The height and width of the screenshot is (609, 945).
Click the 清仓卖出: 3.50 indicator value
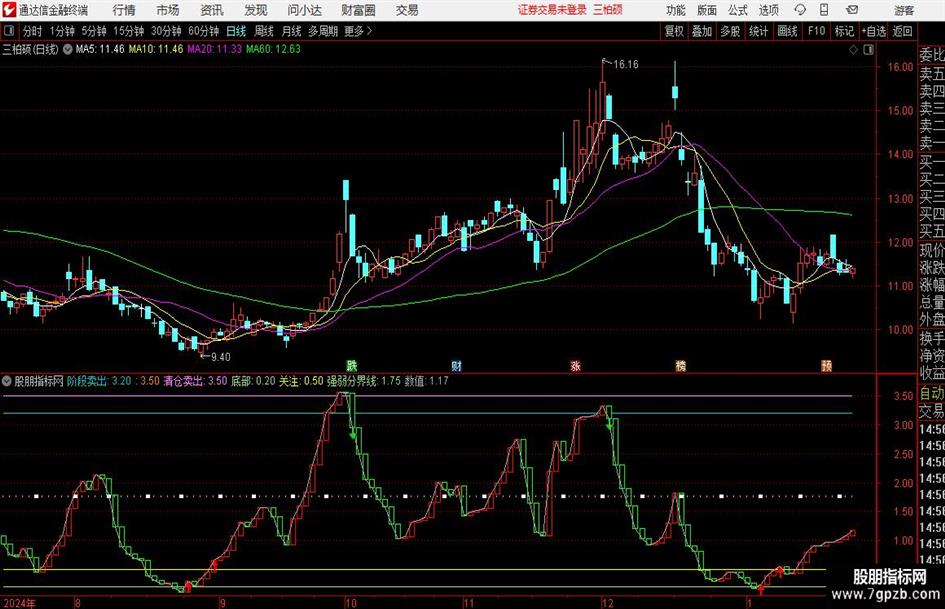click(195, 381)
